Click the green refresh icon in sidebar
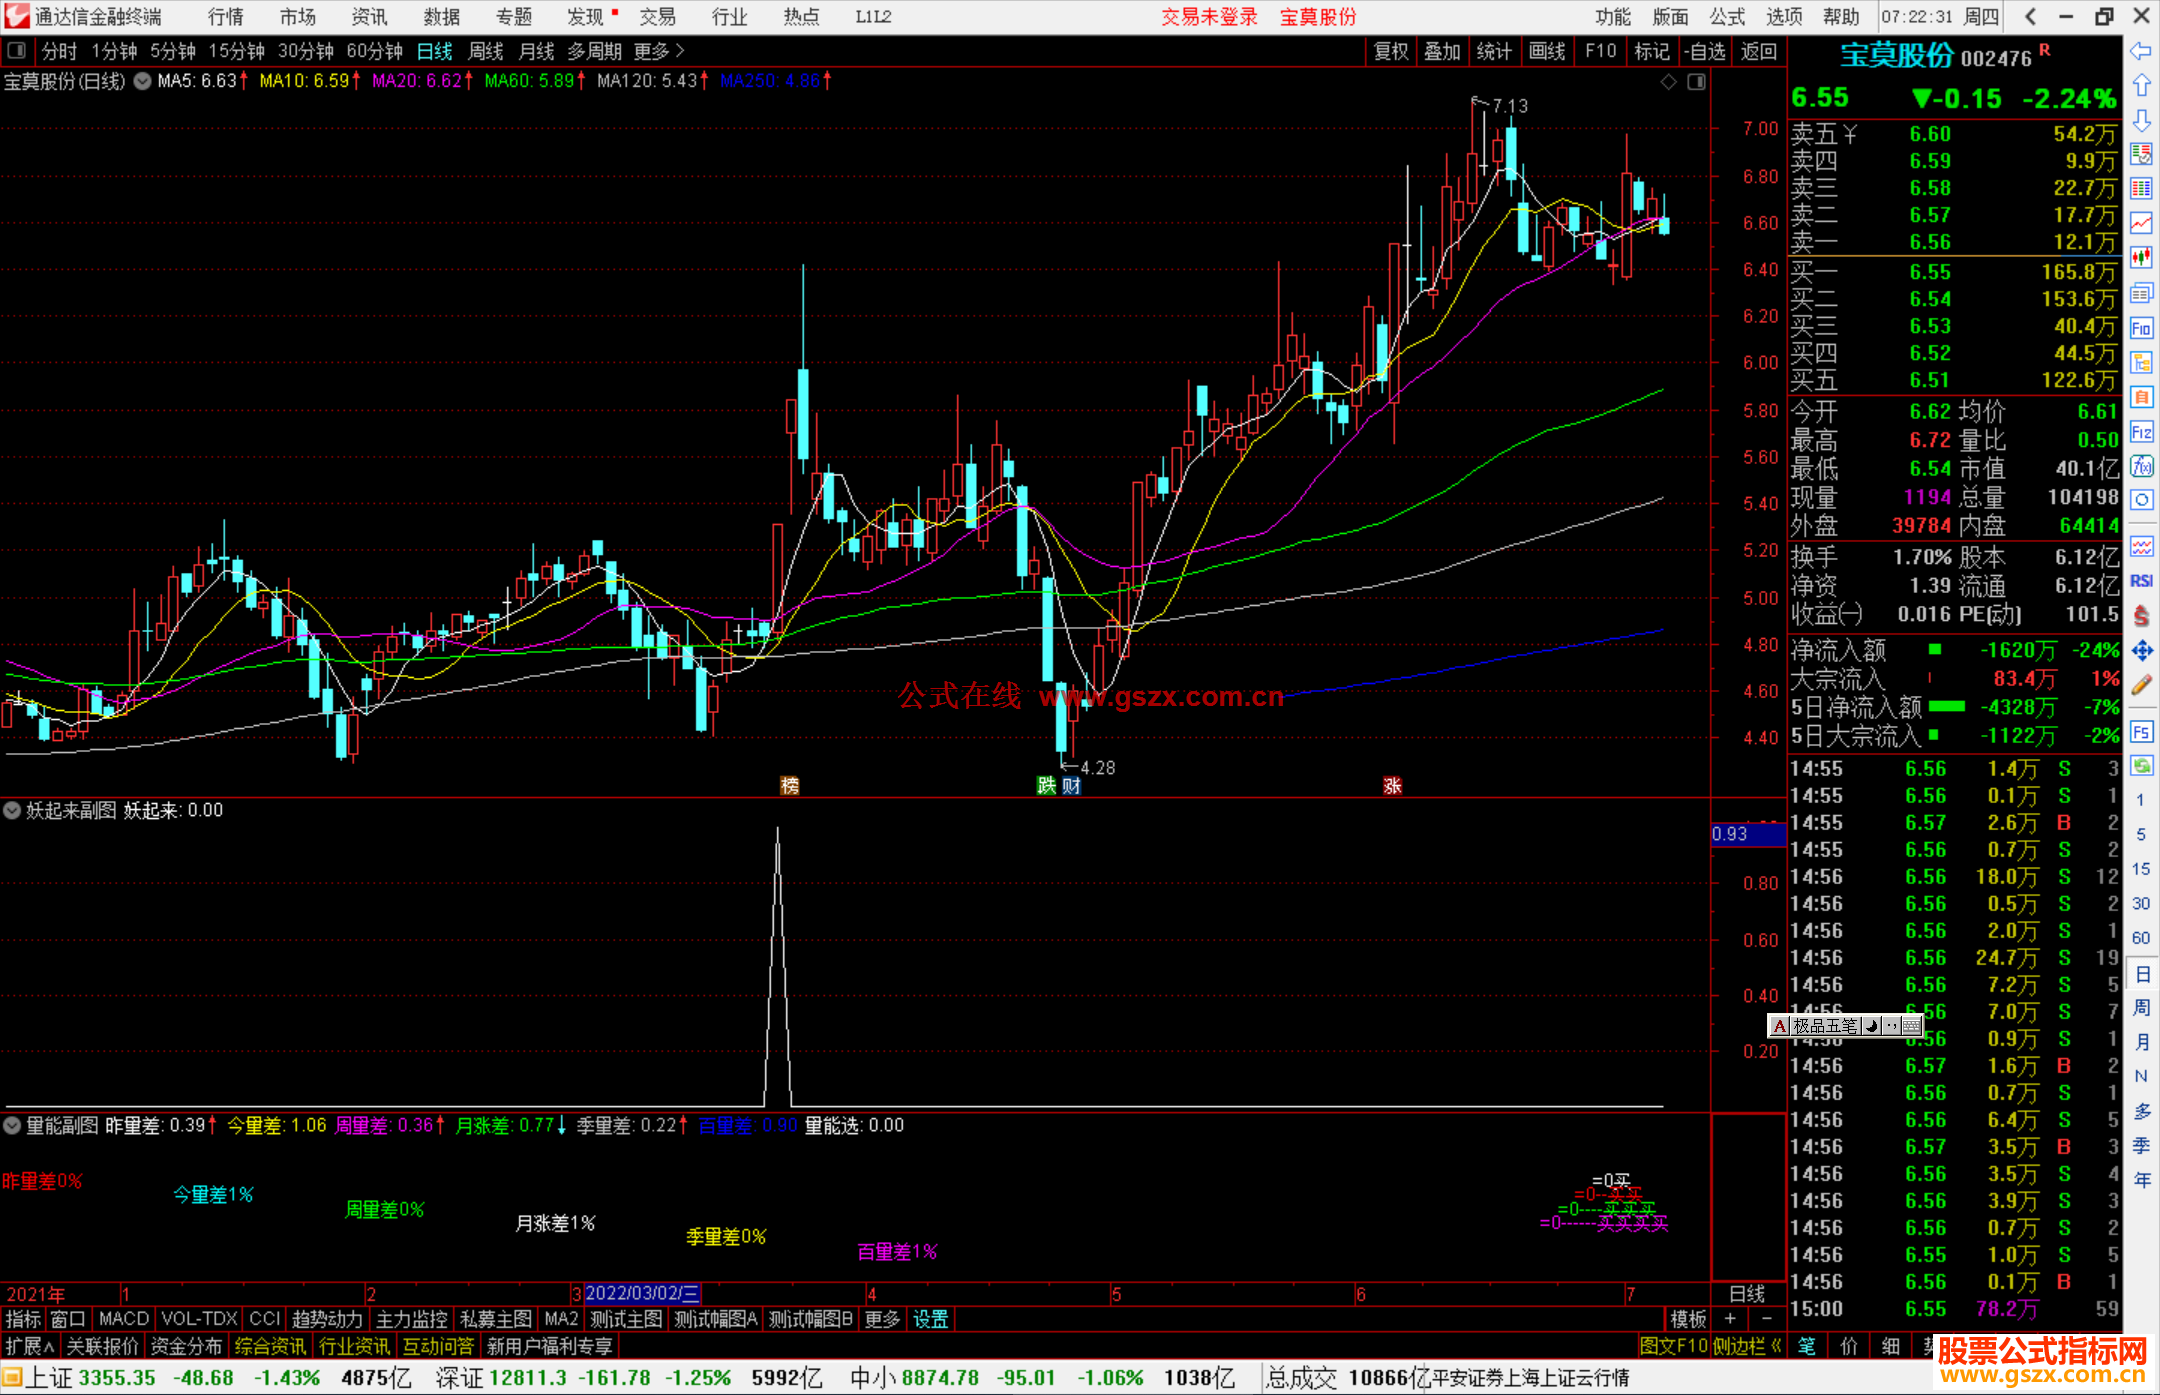Viewport: 2160px width, 1395px height. pos(2141,766)
